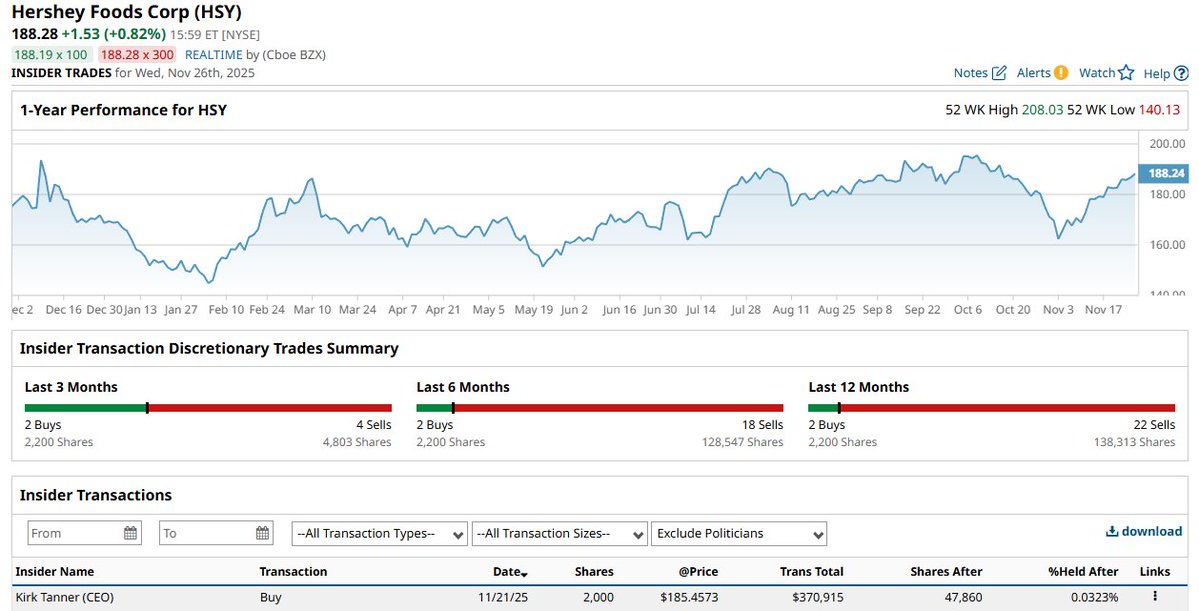Open the All Transaction Types dropdown
1199x611 pixels.
378,533
